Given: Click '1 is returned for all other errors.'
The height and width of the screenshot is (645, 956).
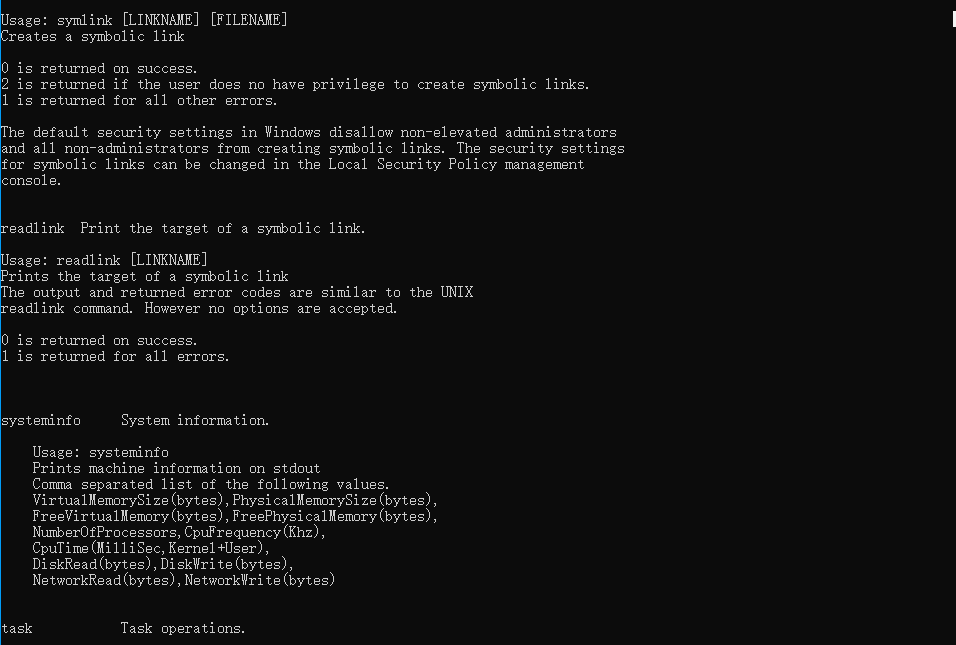Looking at the screenshot, I should [x=139, y=100].
